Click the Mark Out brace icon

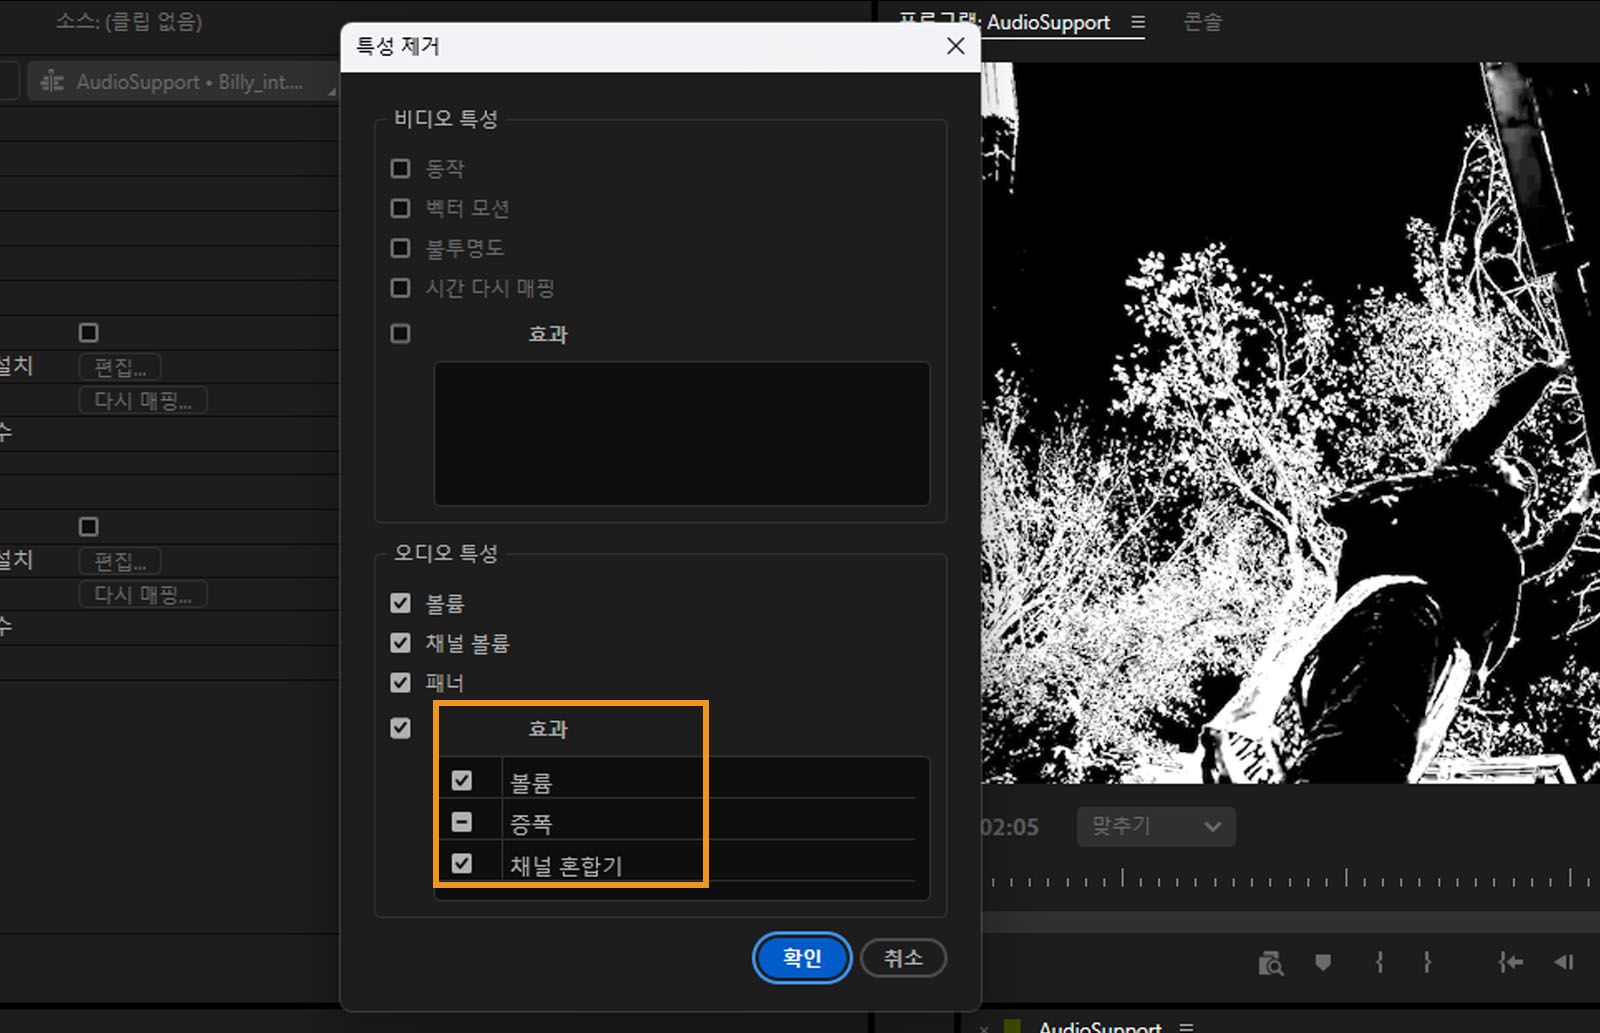click(x=1427, y=962)
